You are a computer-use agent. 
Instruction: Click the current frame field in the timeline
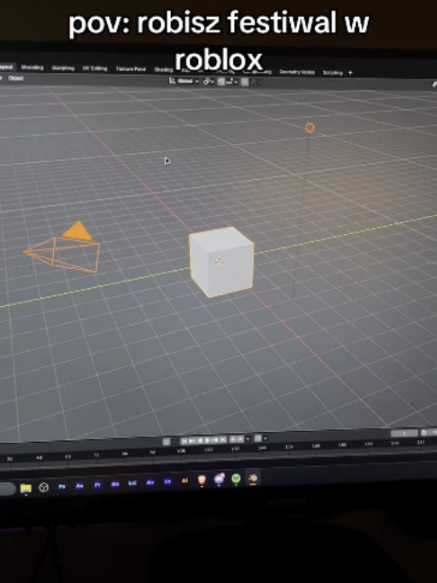pos(404,433)
